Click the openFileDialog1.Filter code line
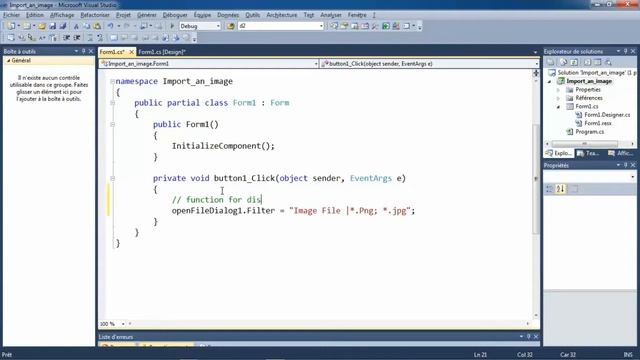The height and width of the screenshot is (360, 640). pos(293,211)
